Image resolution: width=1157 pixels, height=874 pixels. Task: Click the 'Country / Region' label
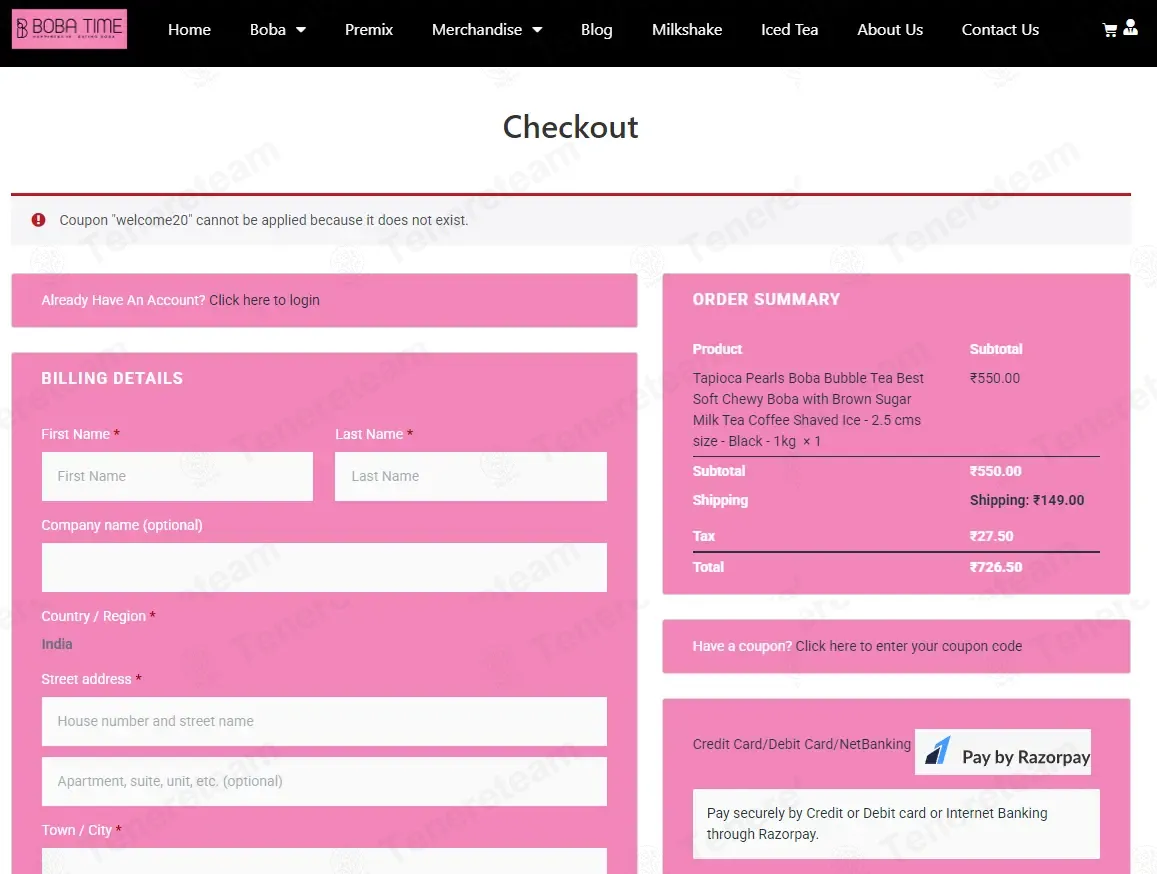[x=94, y=616]
